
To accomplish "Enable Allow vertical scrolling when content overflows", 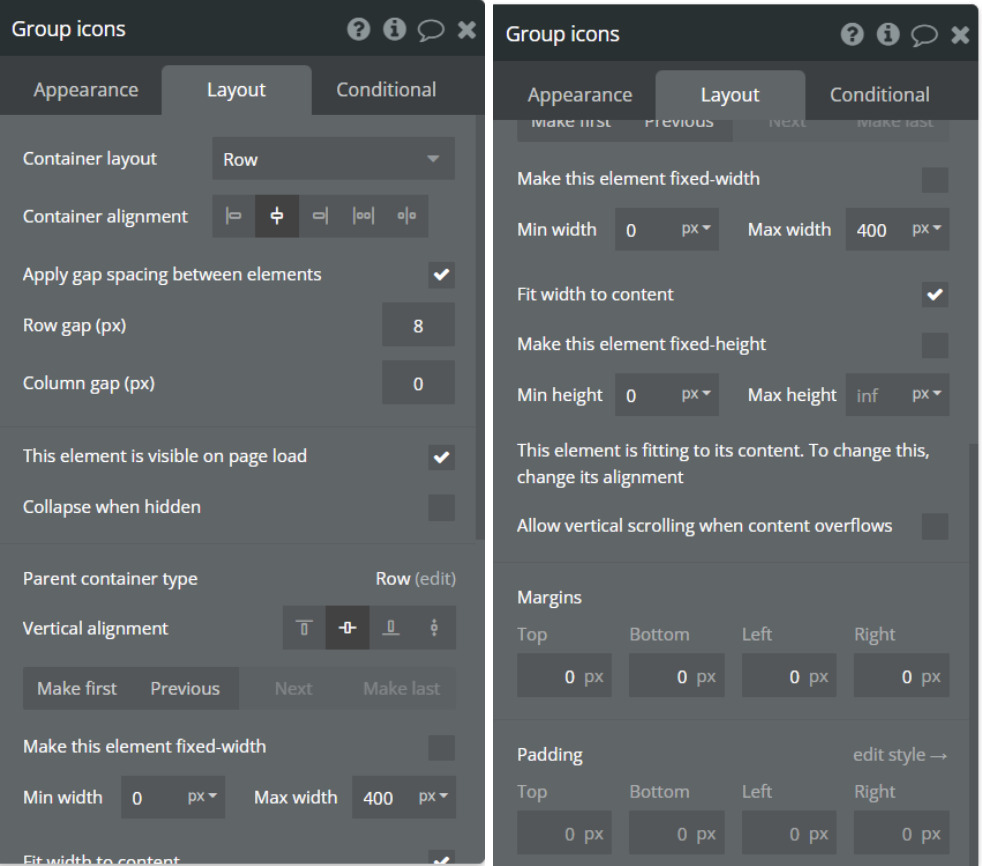I will click(x=935, y=526).
